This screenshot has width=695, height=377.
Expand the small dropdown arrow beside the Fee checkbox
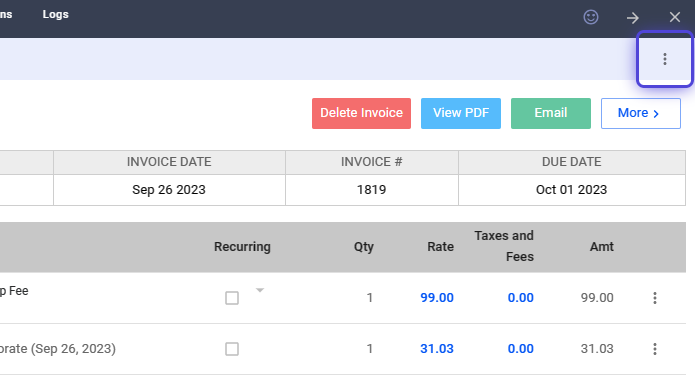(x=260, y=290)
